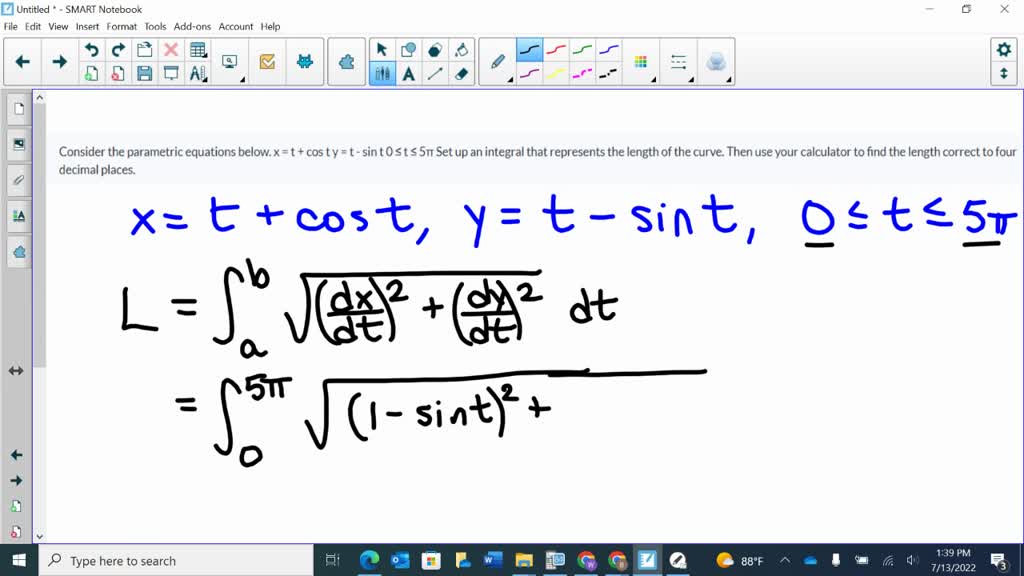Open the Tools menu

(154, 26)
